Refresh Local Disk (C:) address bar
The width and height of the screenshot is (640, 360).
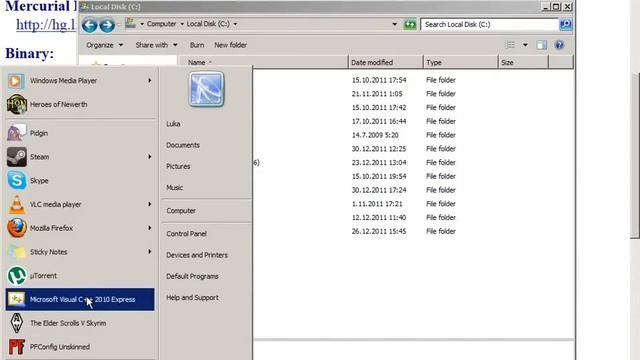tap(410, 24)
